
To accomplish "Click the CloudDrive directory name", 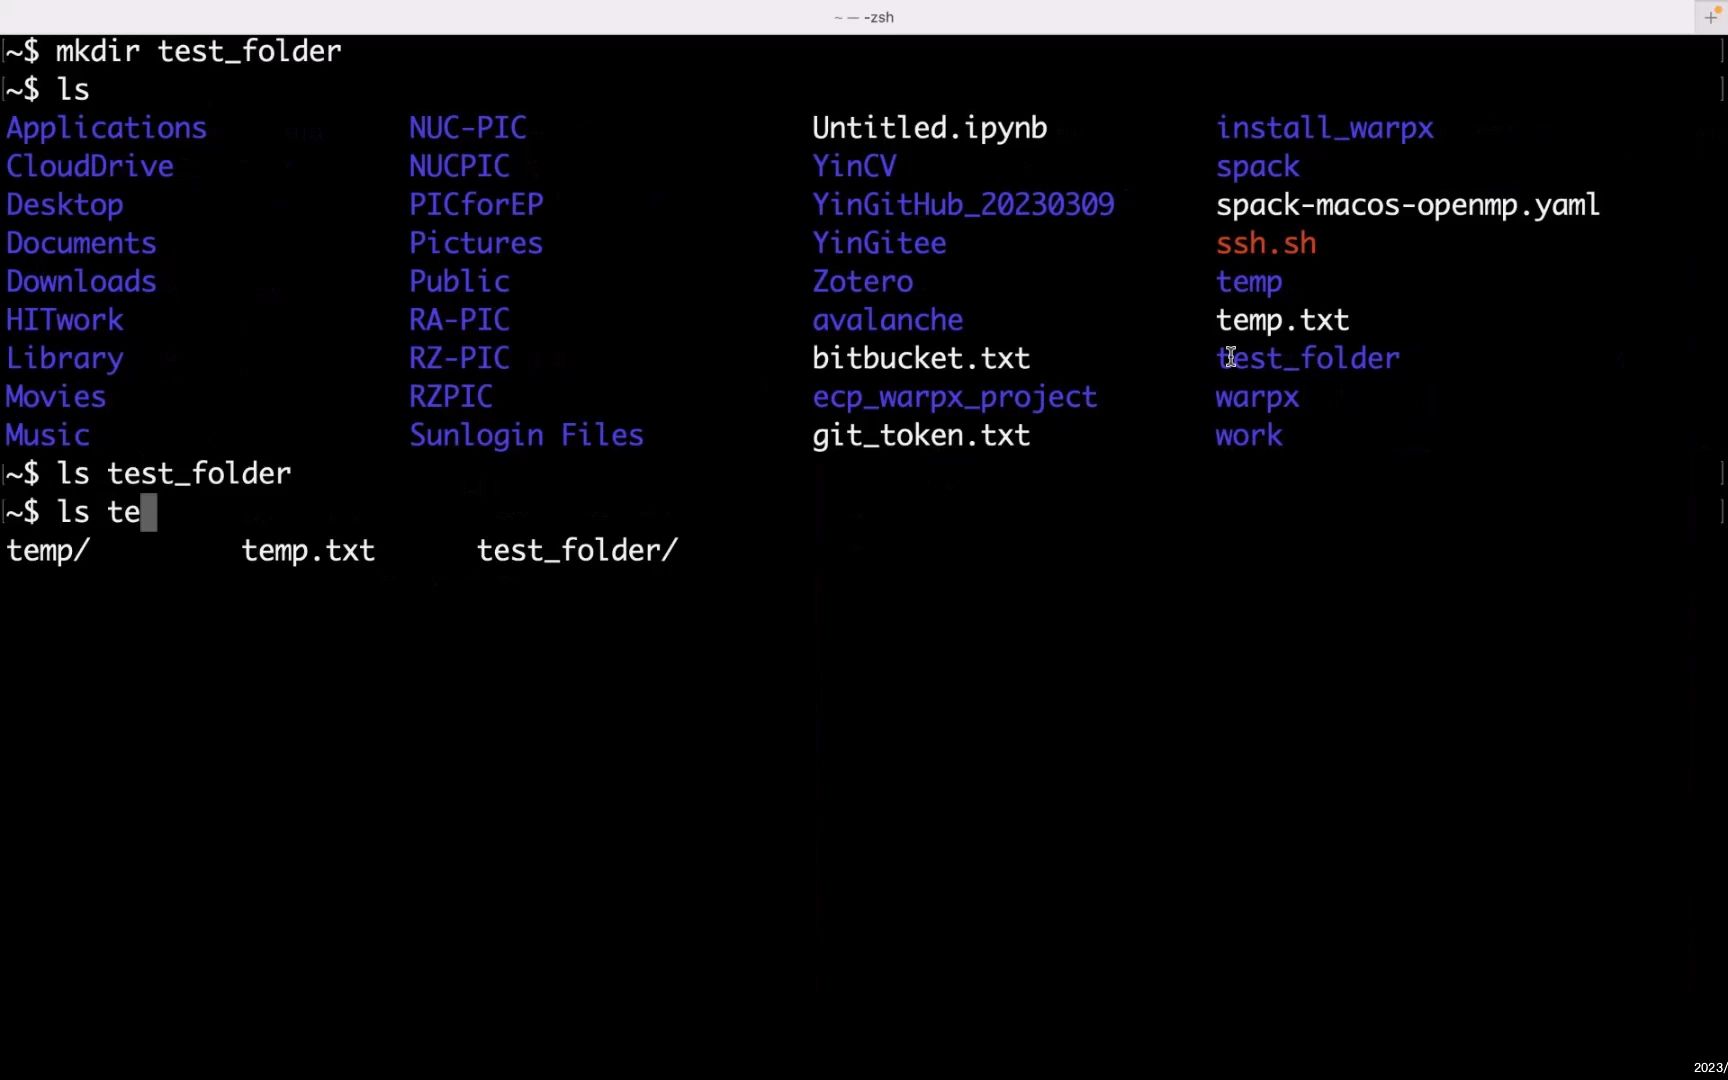I will pos(90,166).
